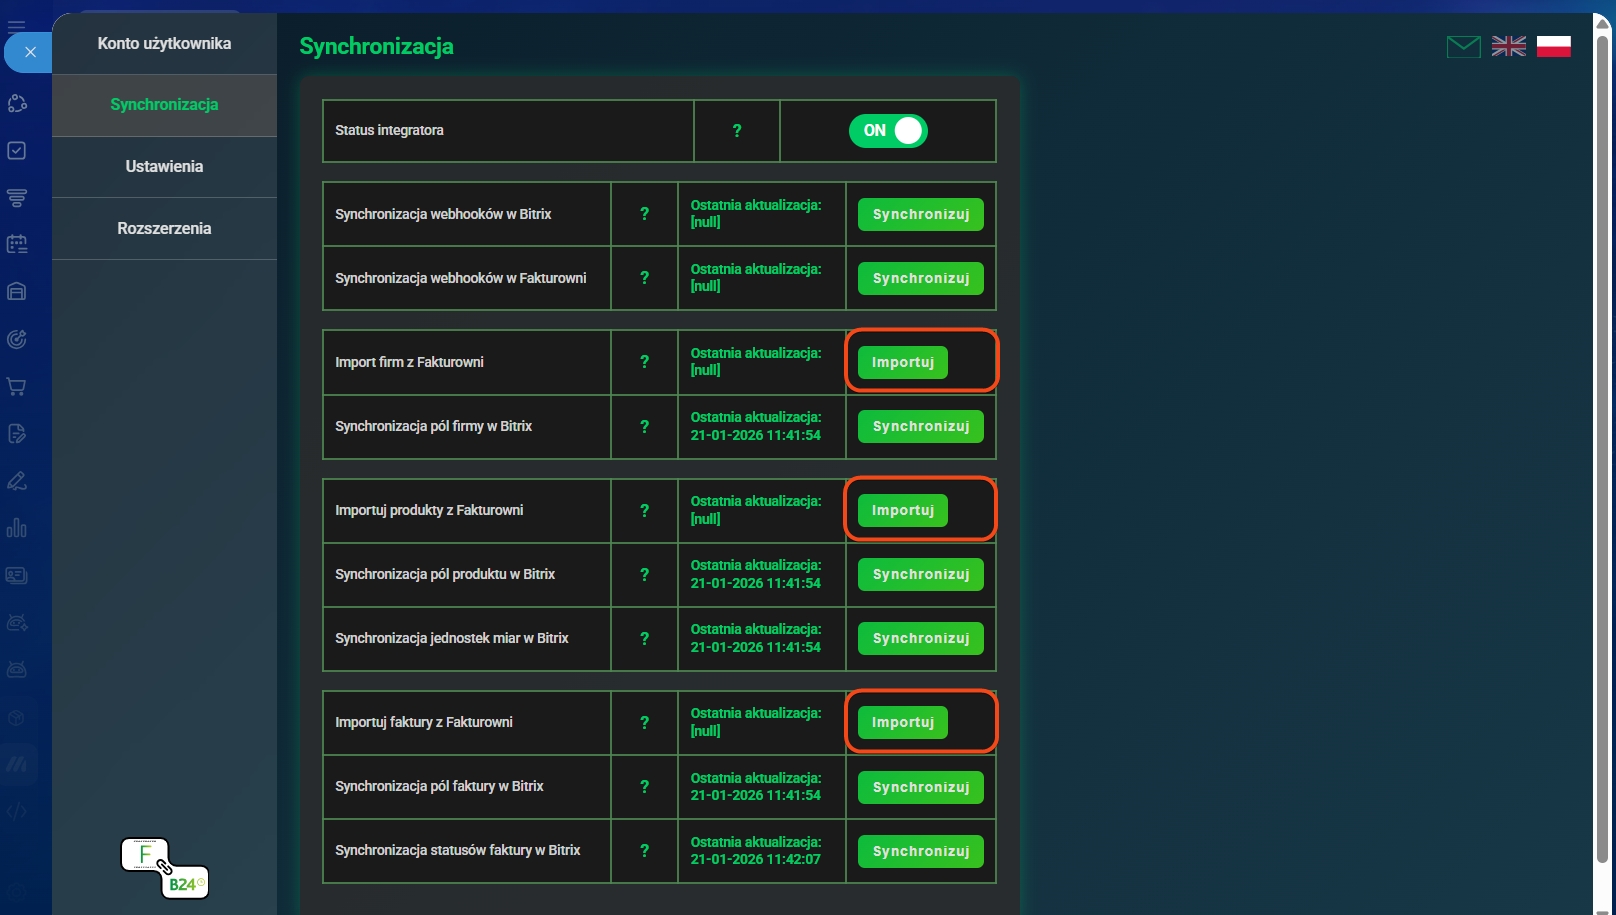Show help for Synchronizacja pól produktu w Bitrix
1616x915 pixels.
(x=645, y=574)
